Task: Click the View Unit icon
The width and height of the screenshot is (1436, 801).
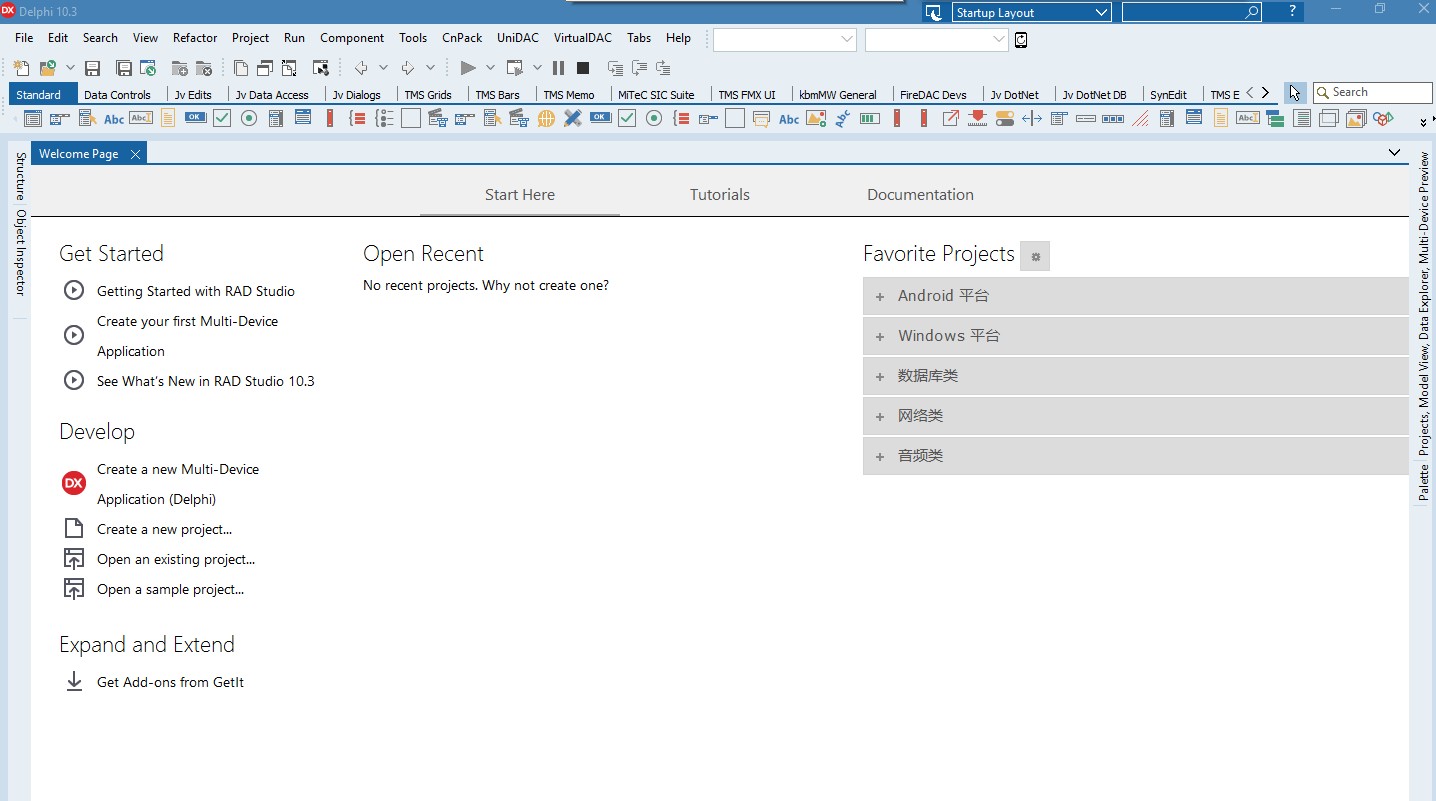Action: click(x=241, y=68)
